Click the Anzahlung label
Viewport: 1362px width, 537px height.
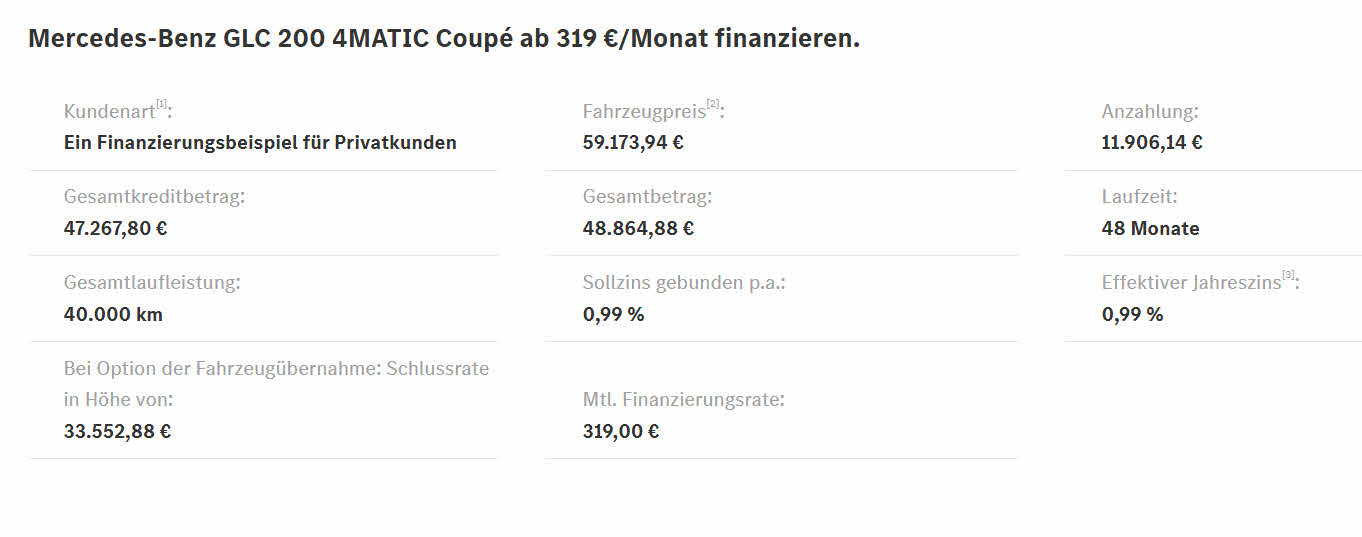coord(1150,112)
